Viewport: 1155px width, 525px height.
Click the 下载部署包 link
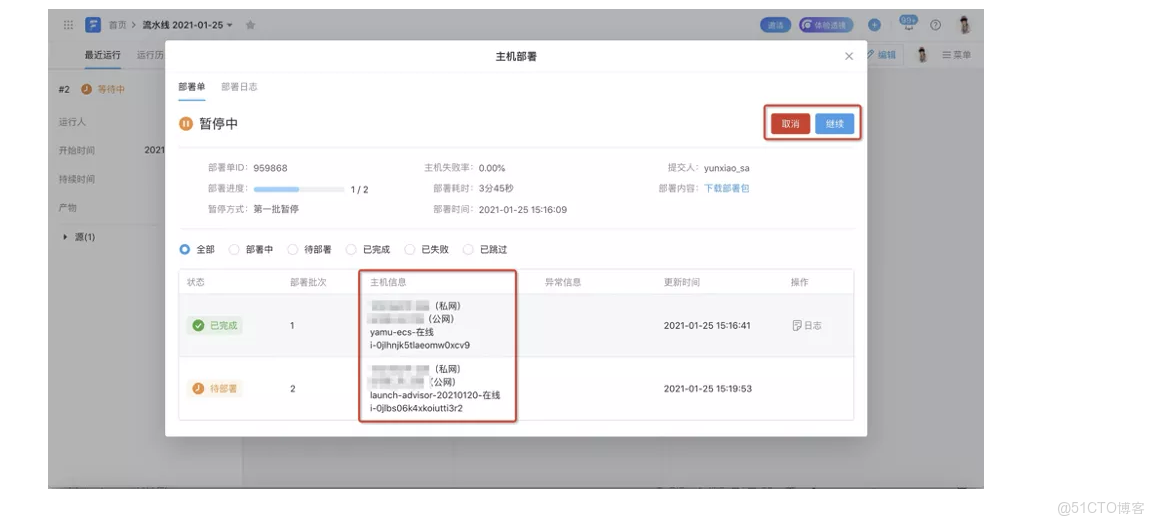(x=727, y=188)
